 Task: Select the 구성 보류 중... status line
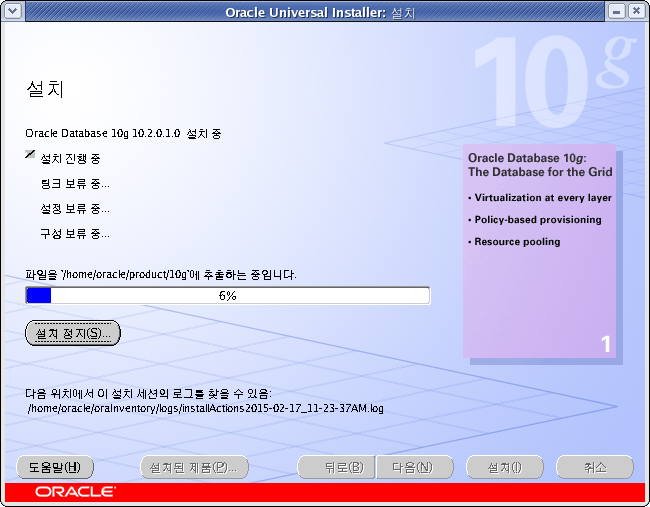click(x=75, y=234)
